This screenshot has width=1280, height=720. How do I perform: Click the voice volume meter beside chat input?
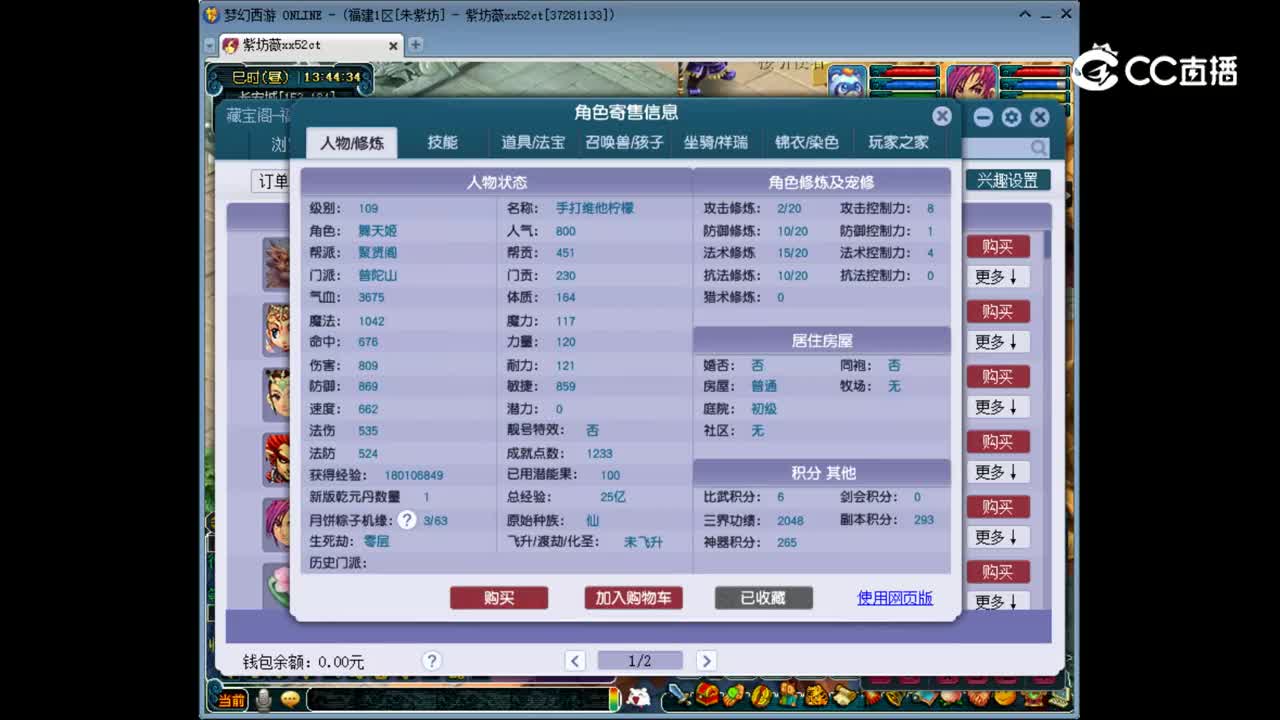[614, 699]
